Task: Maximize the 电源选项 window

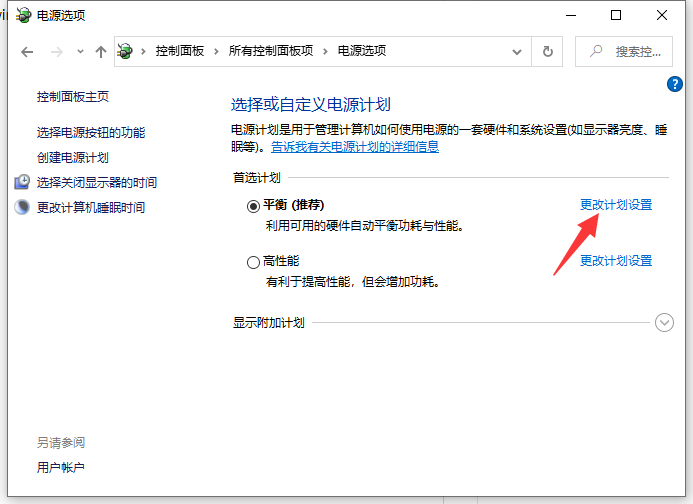Action: click(x=616, y=15)
